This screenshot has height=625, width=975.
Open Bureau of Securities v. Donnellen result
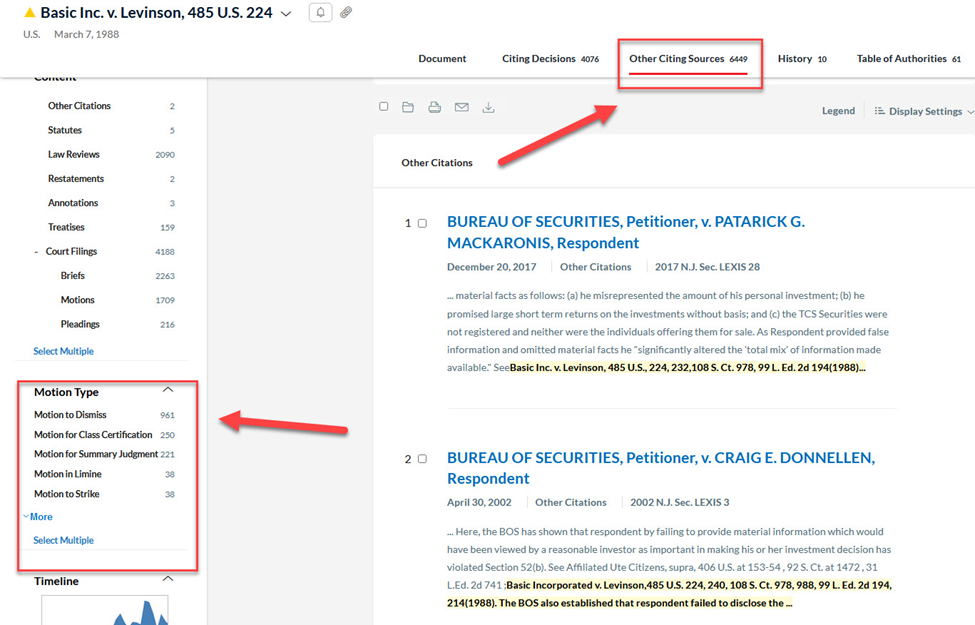click(x=661, y=468)
